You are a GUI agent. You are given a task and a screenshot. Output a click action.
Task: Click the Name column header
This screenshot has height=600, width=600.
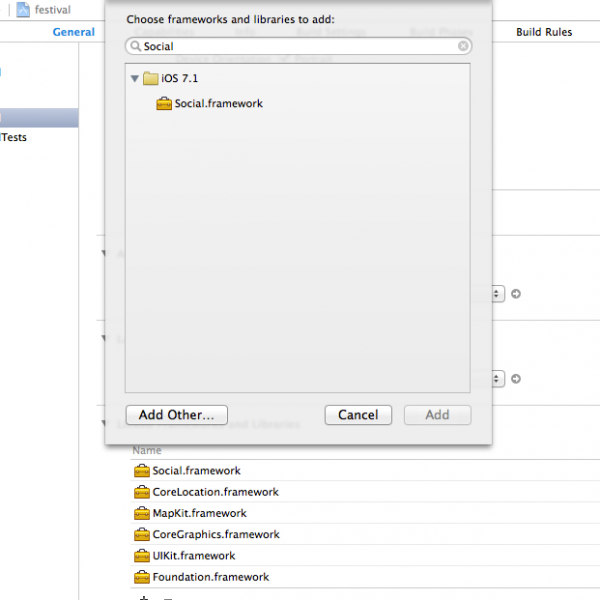tap(147, 450)
